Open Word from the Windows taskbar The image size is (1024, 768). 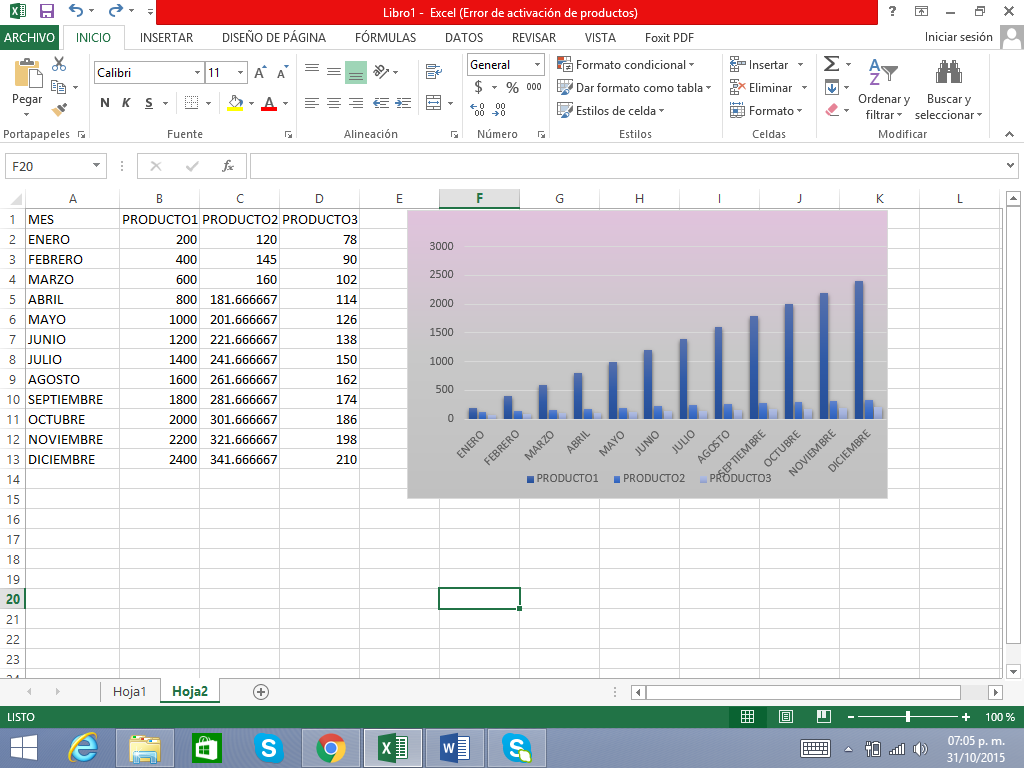(x=454, y=747)
